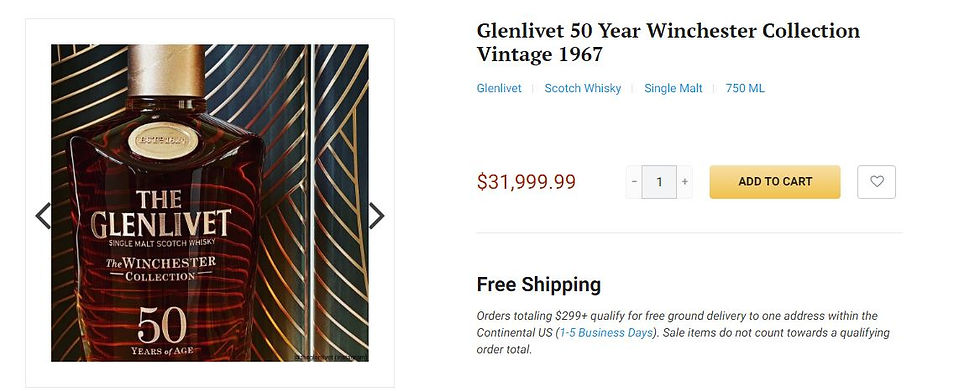Browse the Scotch Whisky category link

[x=582, y=88]
